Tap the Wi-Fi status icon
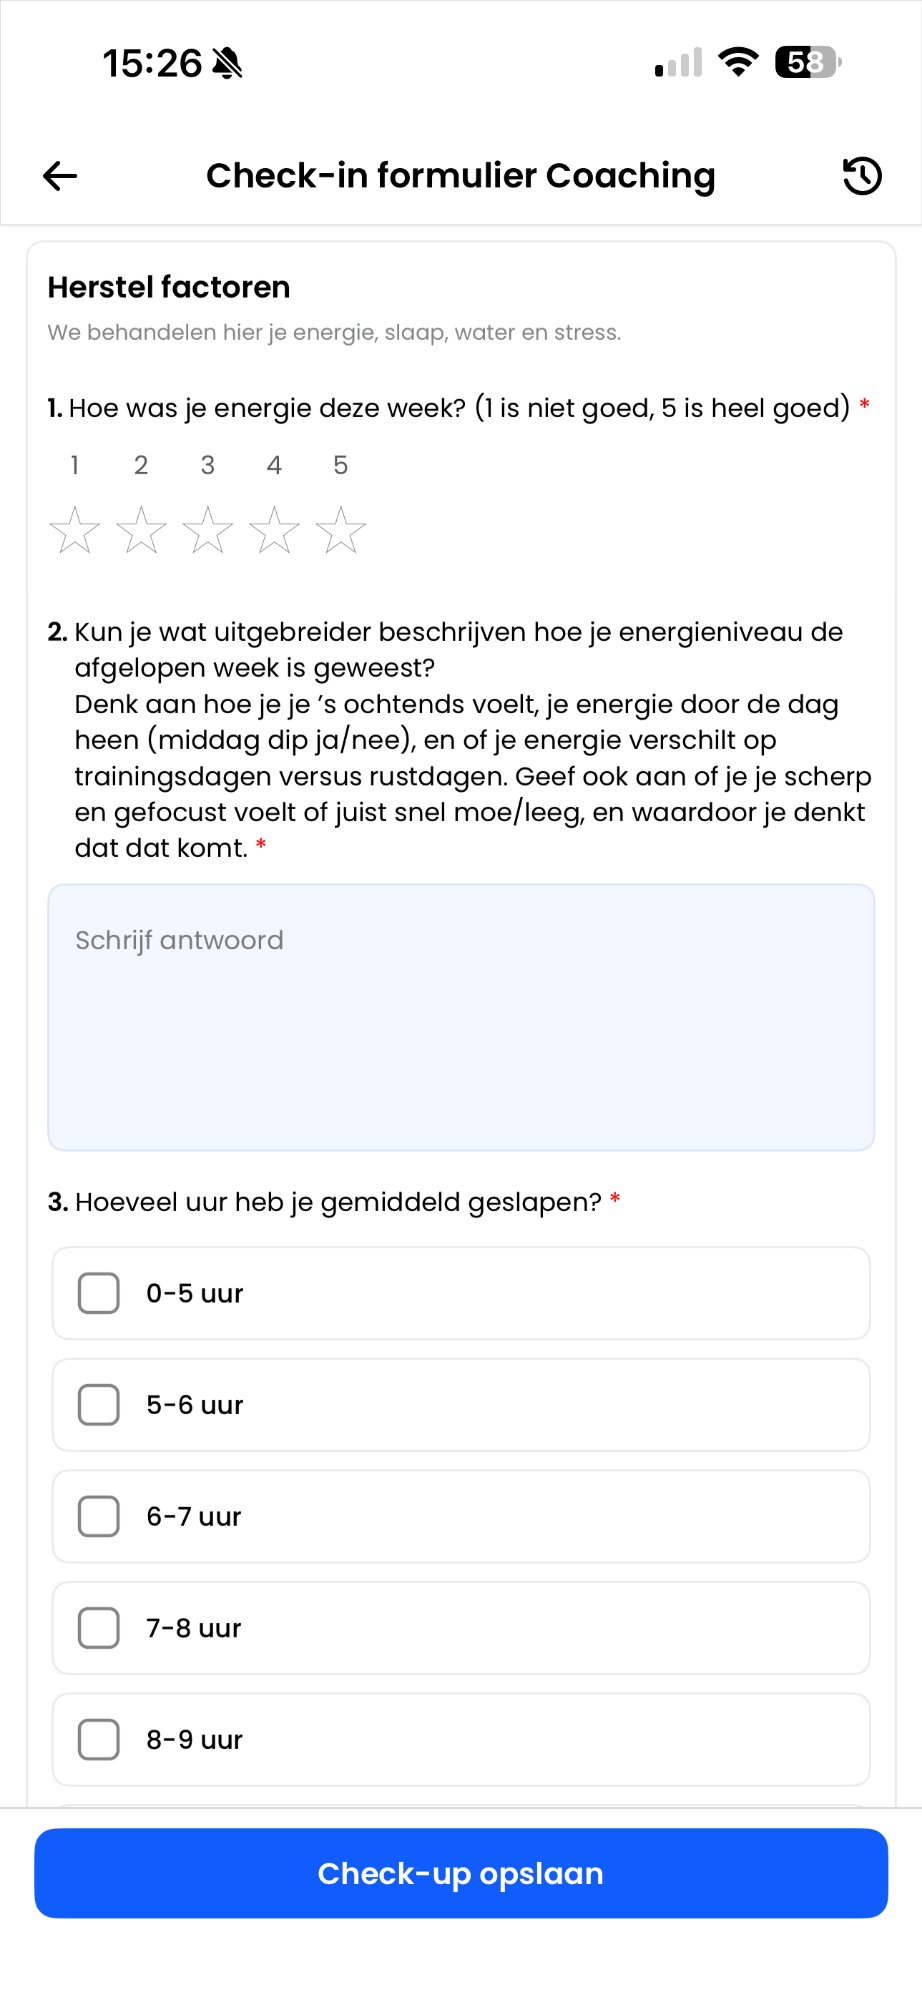Image resolution: width=922 pixels, height=2000 pixels. (738, 62)
